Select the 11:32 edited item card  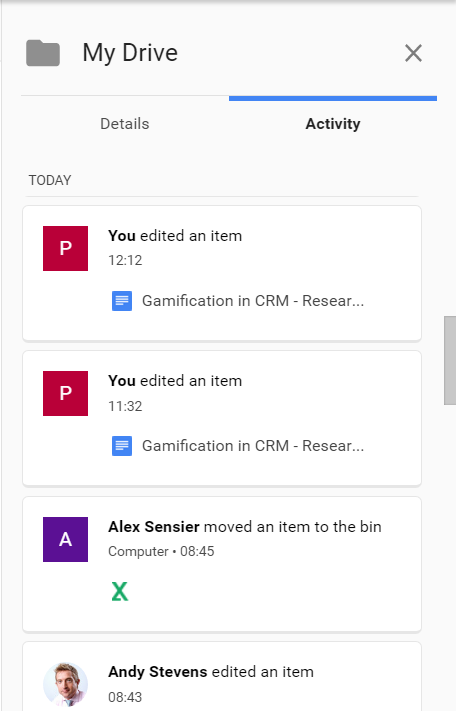pyautogui.click(x=222, y=419)
